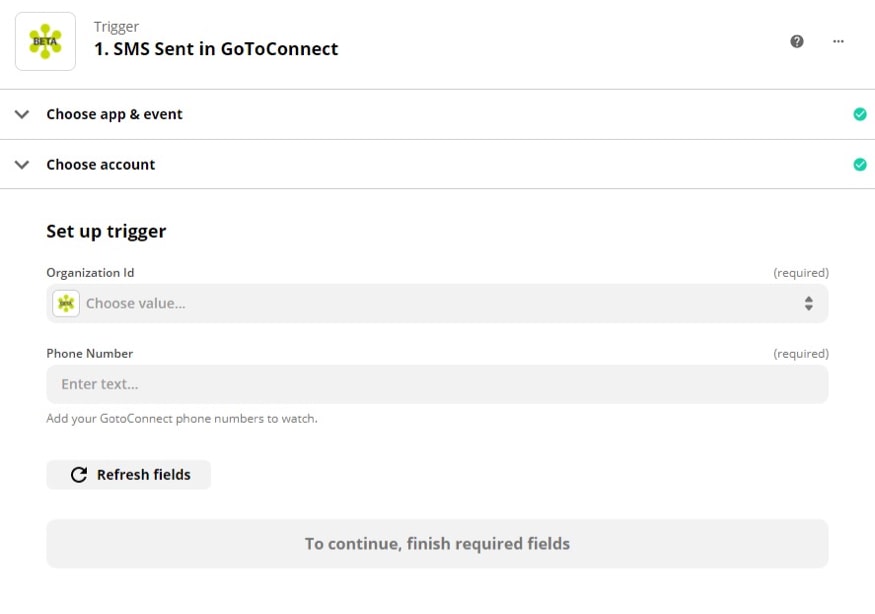Image resolution: width=875 pixels, height=614 pixels.
Task: Click green checkmark beside Choose account
Action: (x=860, y=164)
